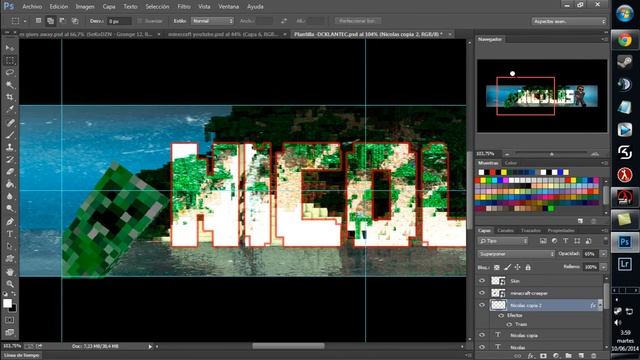
Task: Hide the Nicolas copia text layer
Action: 482,335
